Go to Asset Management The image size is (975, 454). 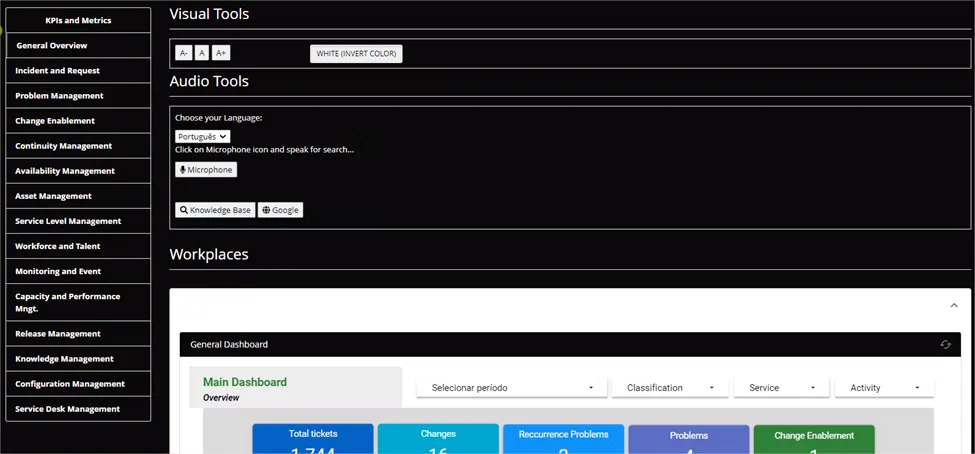point(78,196)
